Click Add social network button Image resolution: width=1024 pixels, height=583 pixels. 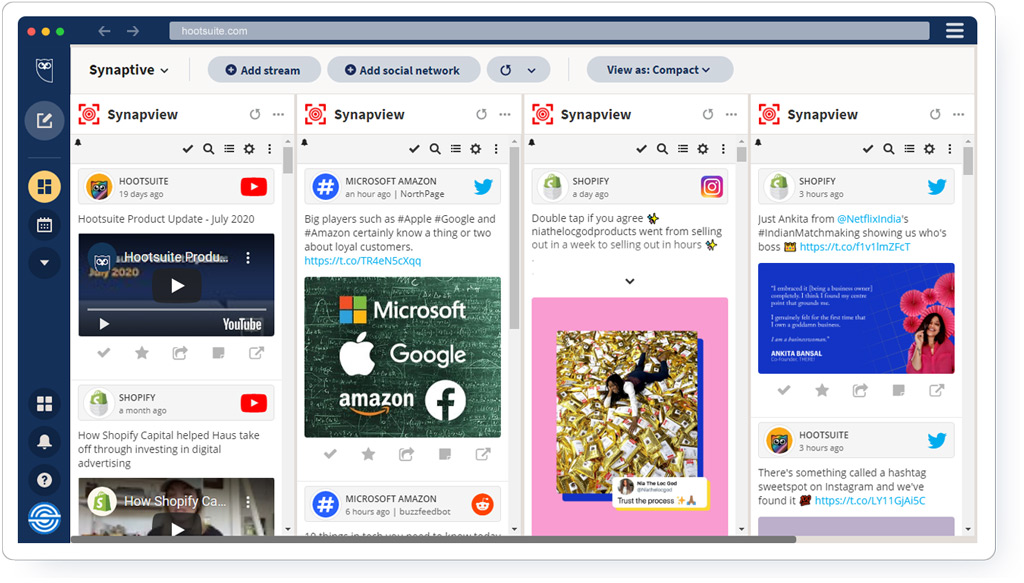(x=404, y=70)
